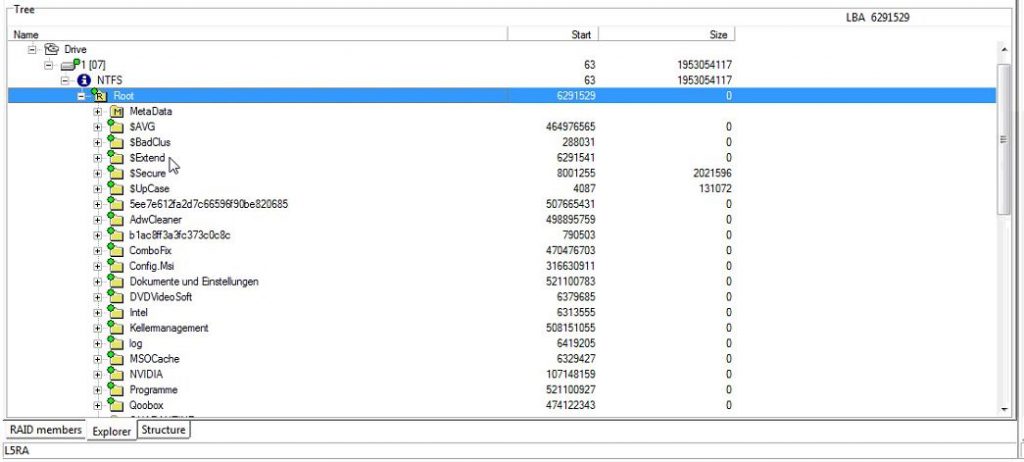Expand the AdwCleaner folder node
Screen dimensions: 1024x462
pos(97,220)
